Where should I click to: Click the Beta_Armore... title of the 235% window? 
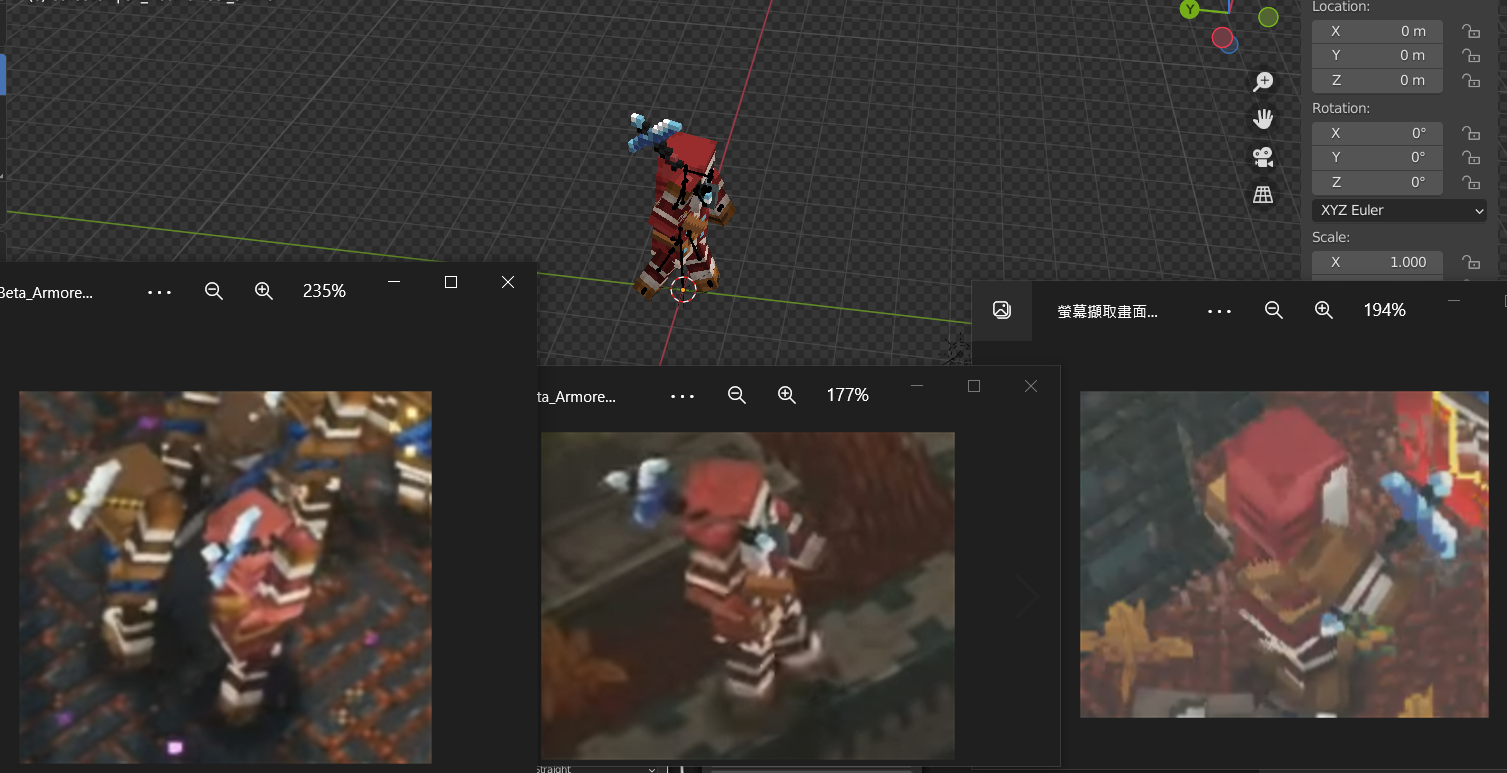[46, 292]
